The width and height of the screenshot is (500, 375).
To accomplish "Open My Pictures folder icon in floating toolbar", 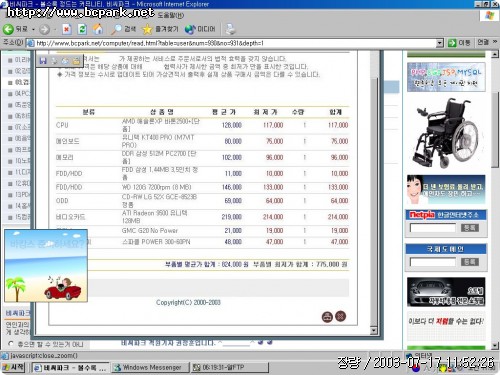I will tap(76, 61).
